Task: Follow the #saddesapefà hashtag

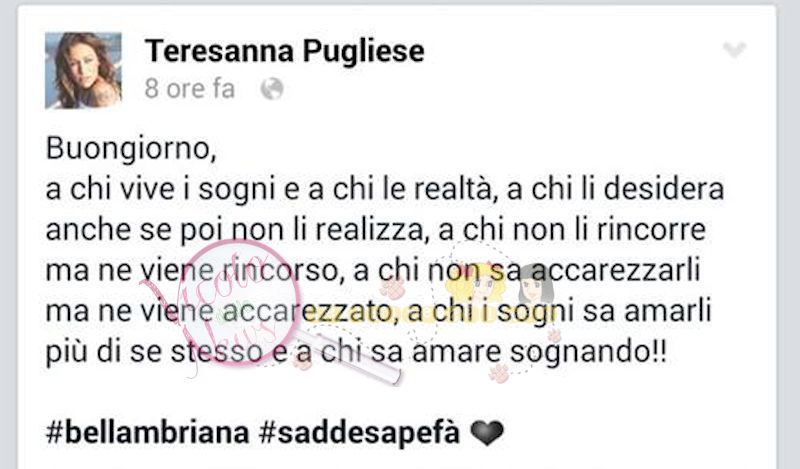Action: click(x=359, y=432)
